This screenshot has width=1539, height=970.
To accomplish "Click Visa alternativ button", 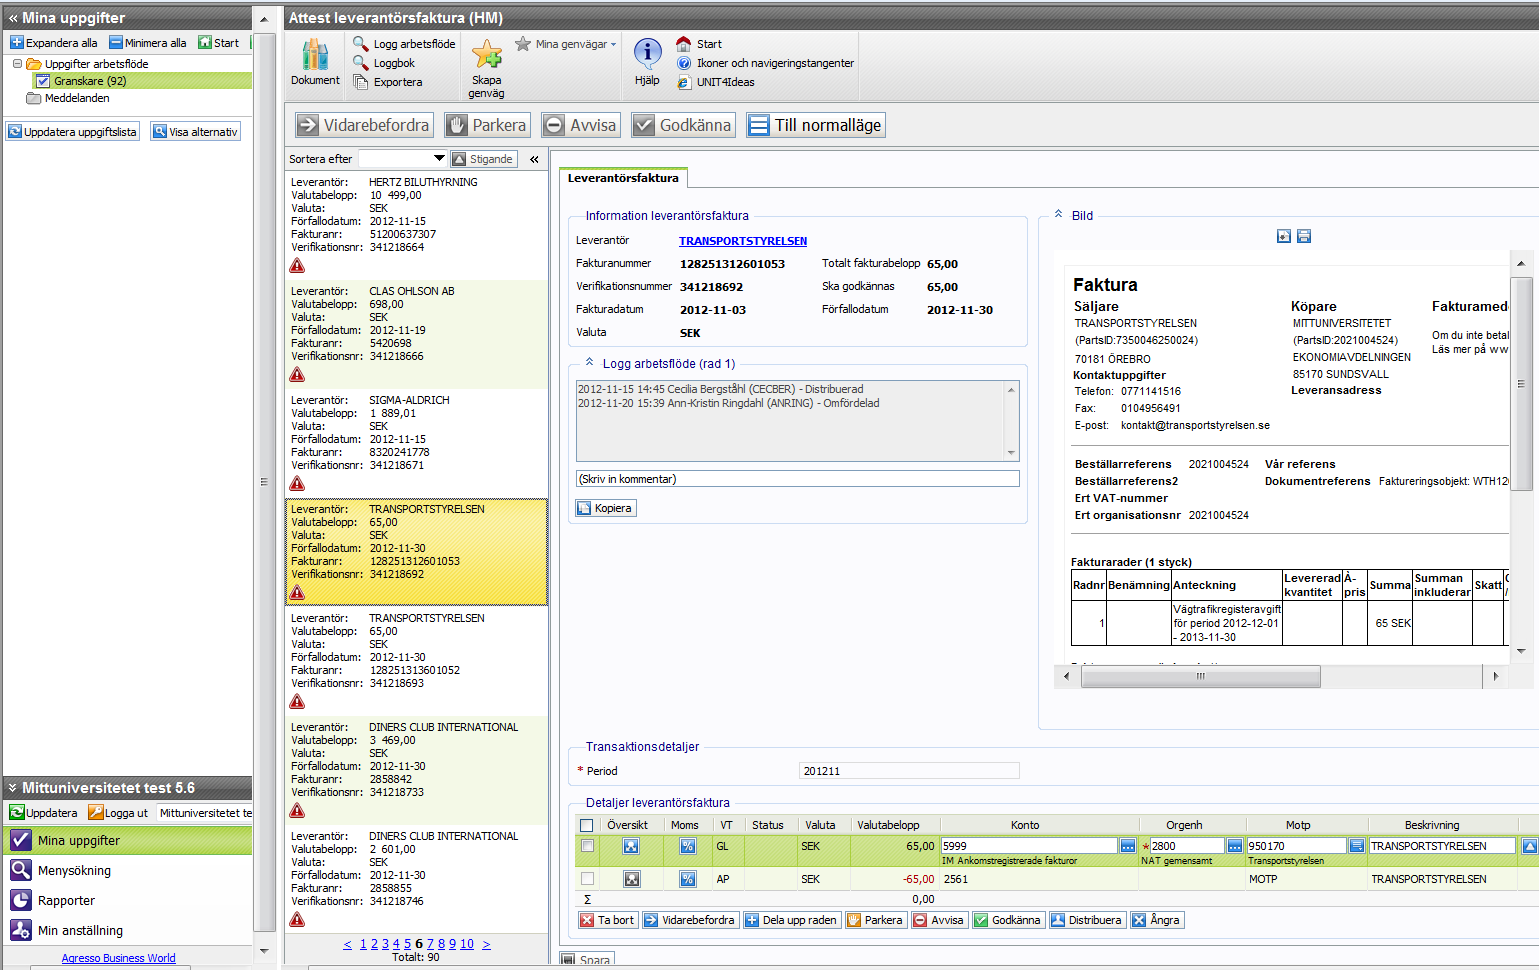I will tap(196, 132).
